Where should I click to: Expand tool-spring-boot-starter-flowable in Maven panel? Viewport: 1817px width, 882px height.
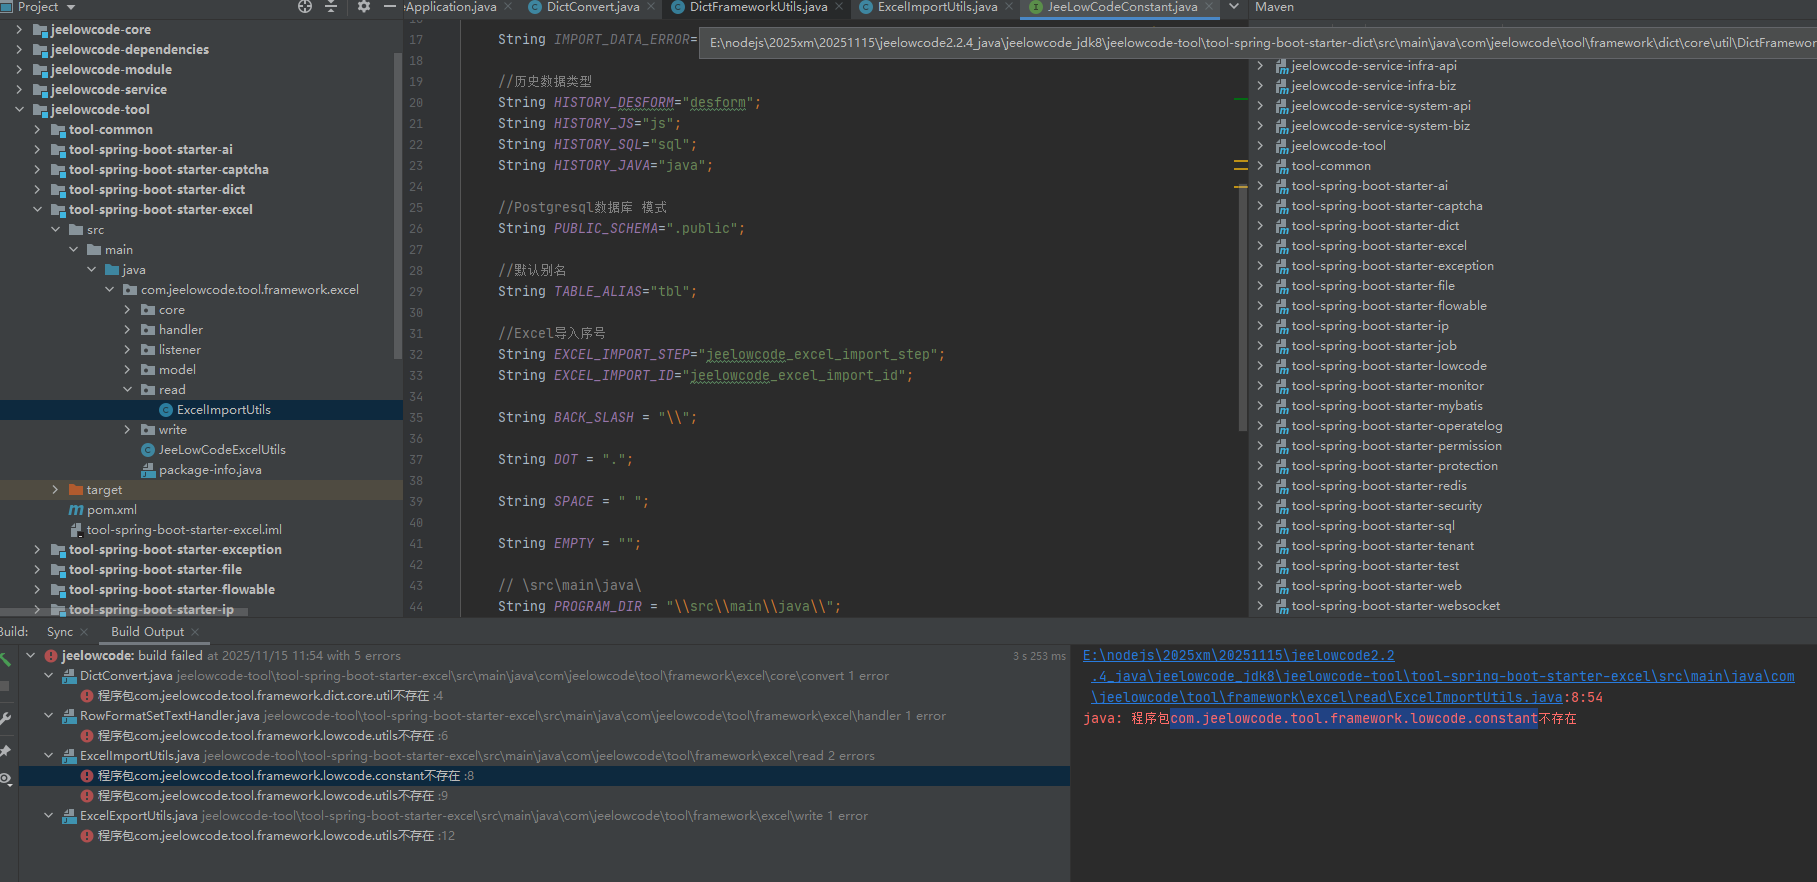1260,306
